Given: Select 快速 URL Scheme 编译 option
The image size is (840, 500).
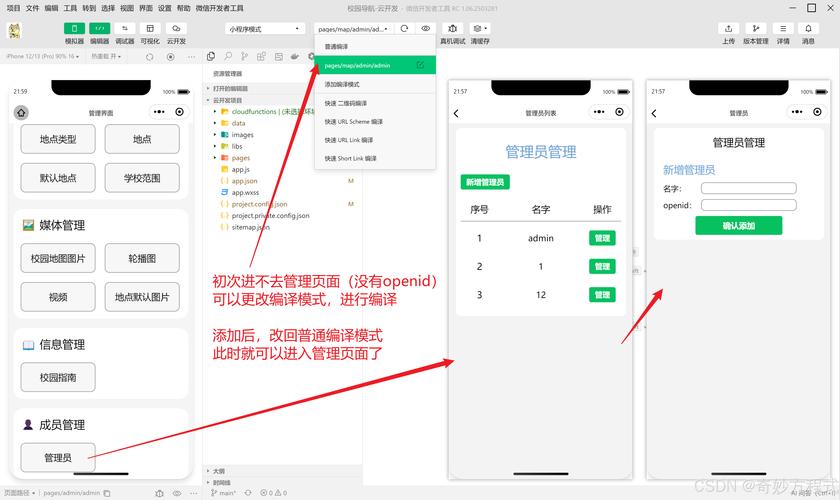Looking at the screenshot, I should point(375,122).
